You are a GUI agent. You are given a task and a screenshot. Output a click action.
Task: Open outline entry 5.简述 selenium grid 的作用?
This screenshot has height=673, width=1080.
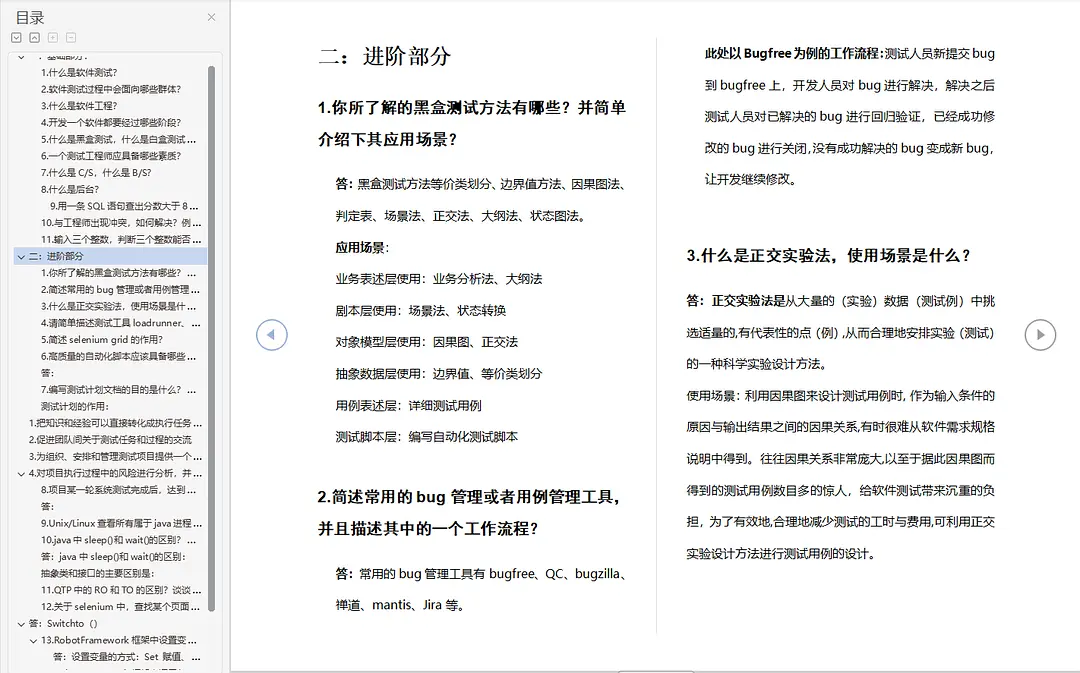[x=102, y=340]
